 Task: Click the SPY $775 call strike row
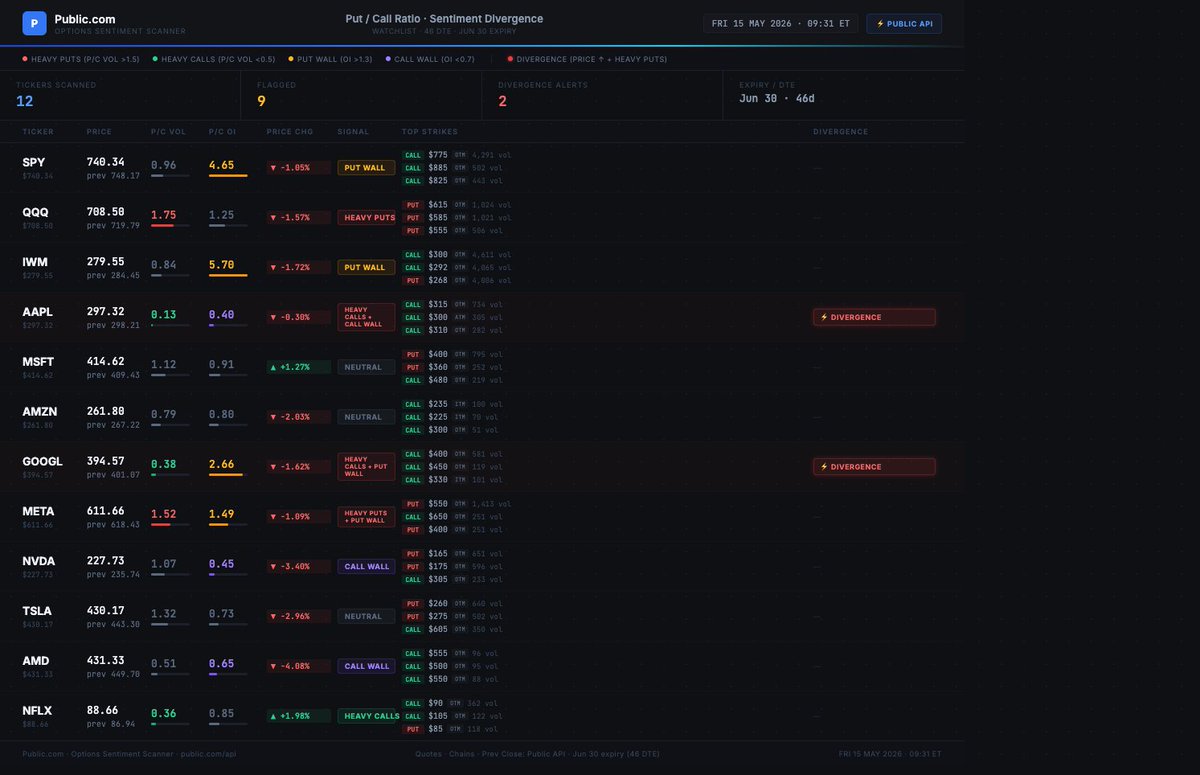(x=456, y=155)
